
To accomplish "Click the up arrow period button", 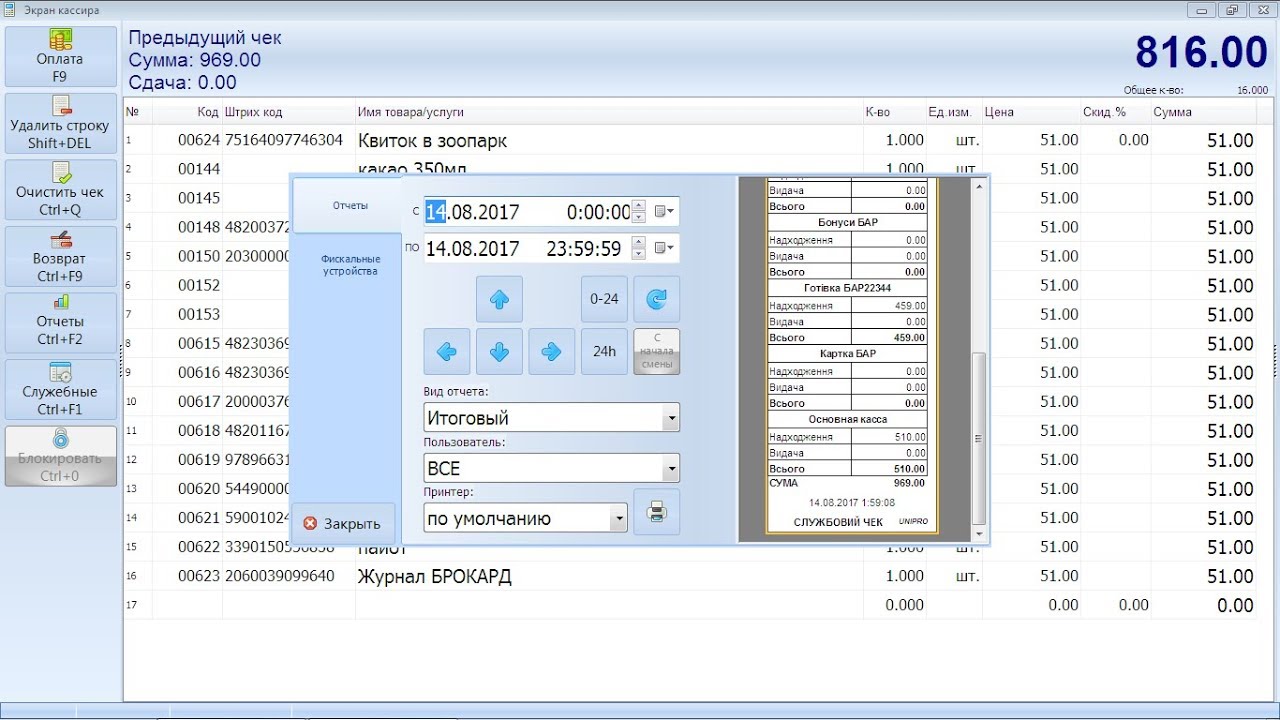I will tap(499, 299).
